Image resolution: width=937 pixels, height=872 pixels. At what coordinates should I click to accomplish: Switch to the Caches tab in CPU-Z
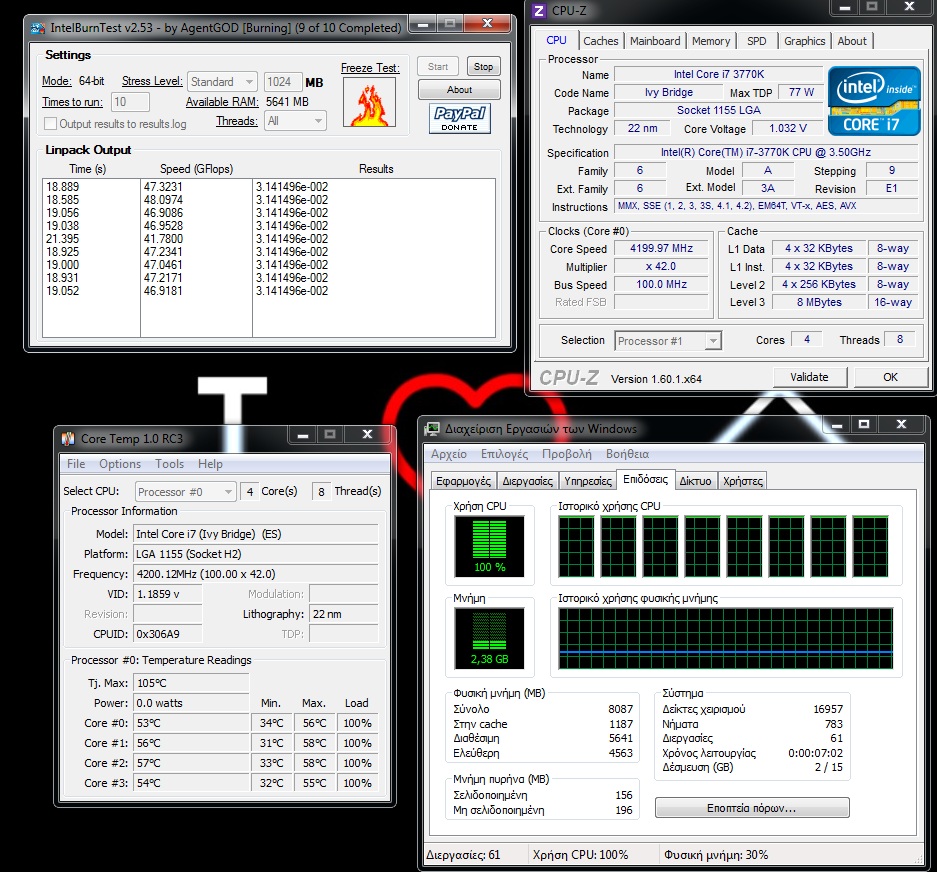(601, 41)
